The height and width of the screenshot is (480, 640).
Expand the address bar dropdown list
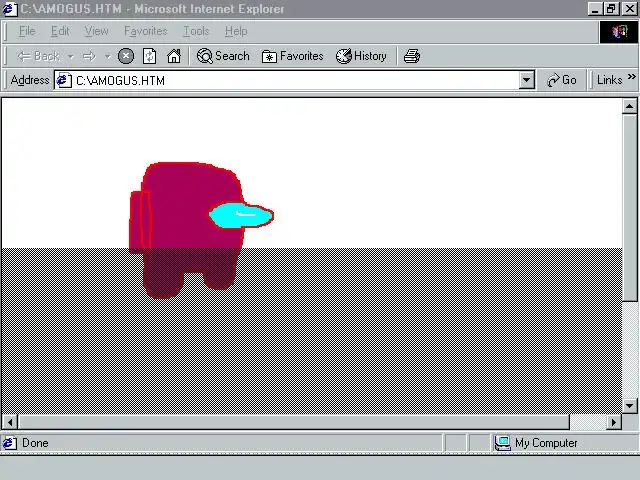pos(527,80)
